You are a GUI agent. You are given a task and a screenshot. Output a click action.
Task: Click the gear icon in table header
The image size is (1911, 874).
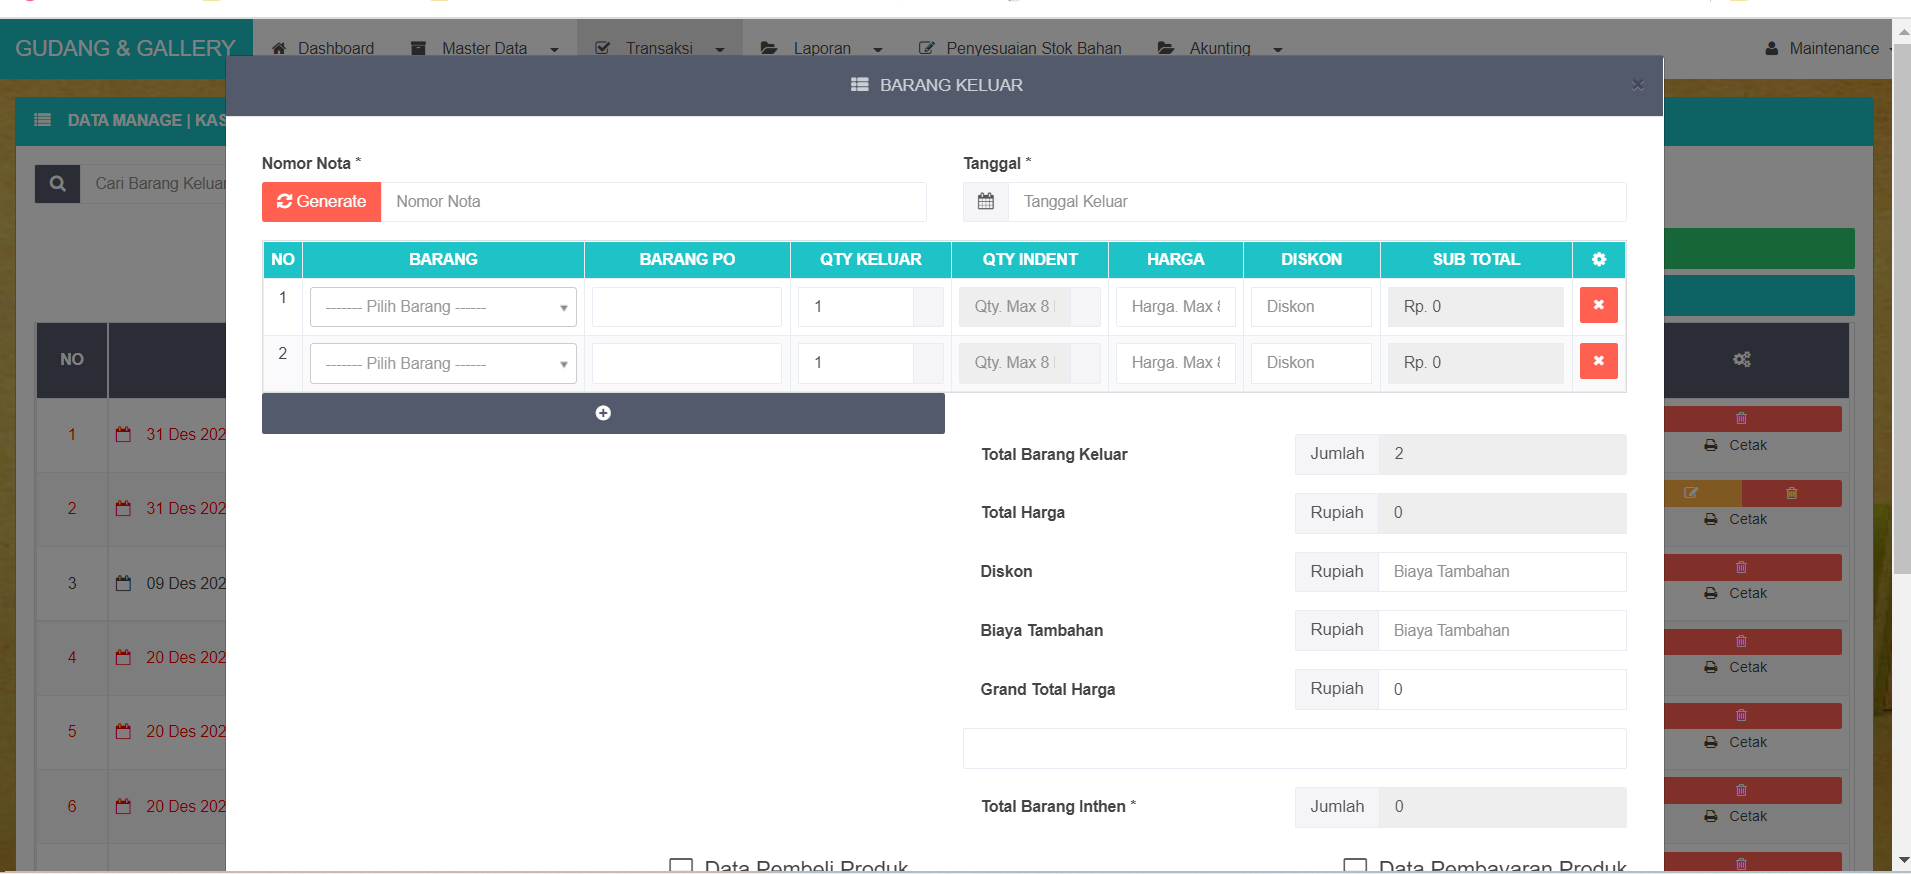pyautogui.click(x=1598, y=260)
